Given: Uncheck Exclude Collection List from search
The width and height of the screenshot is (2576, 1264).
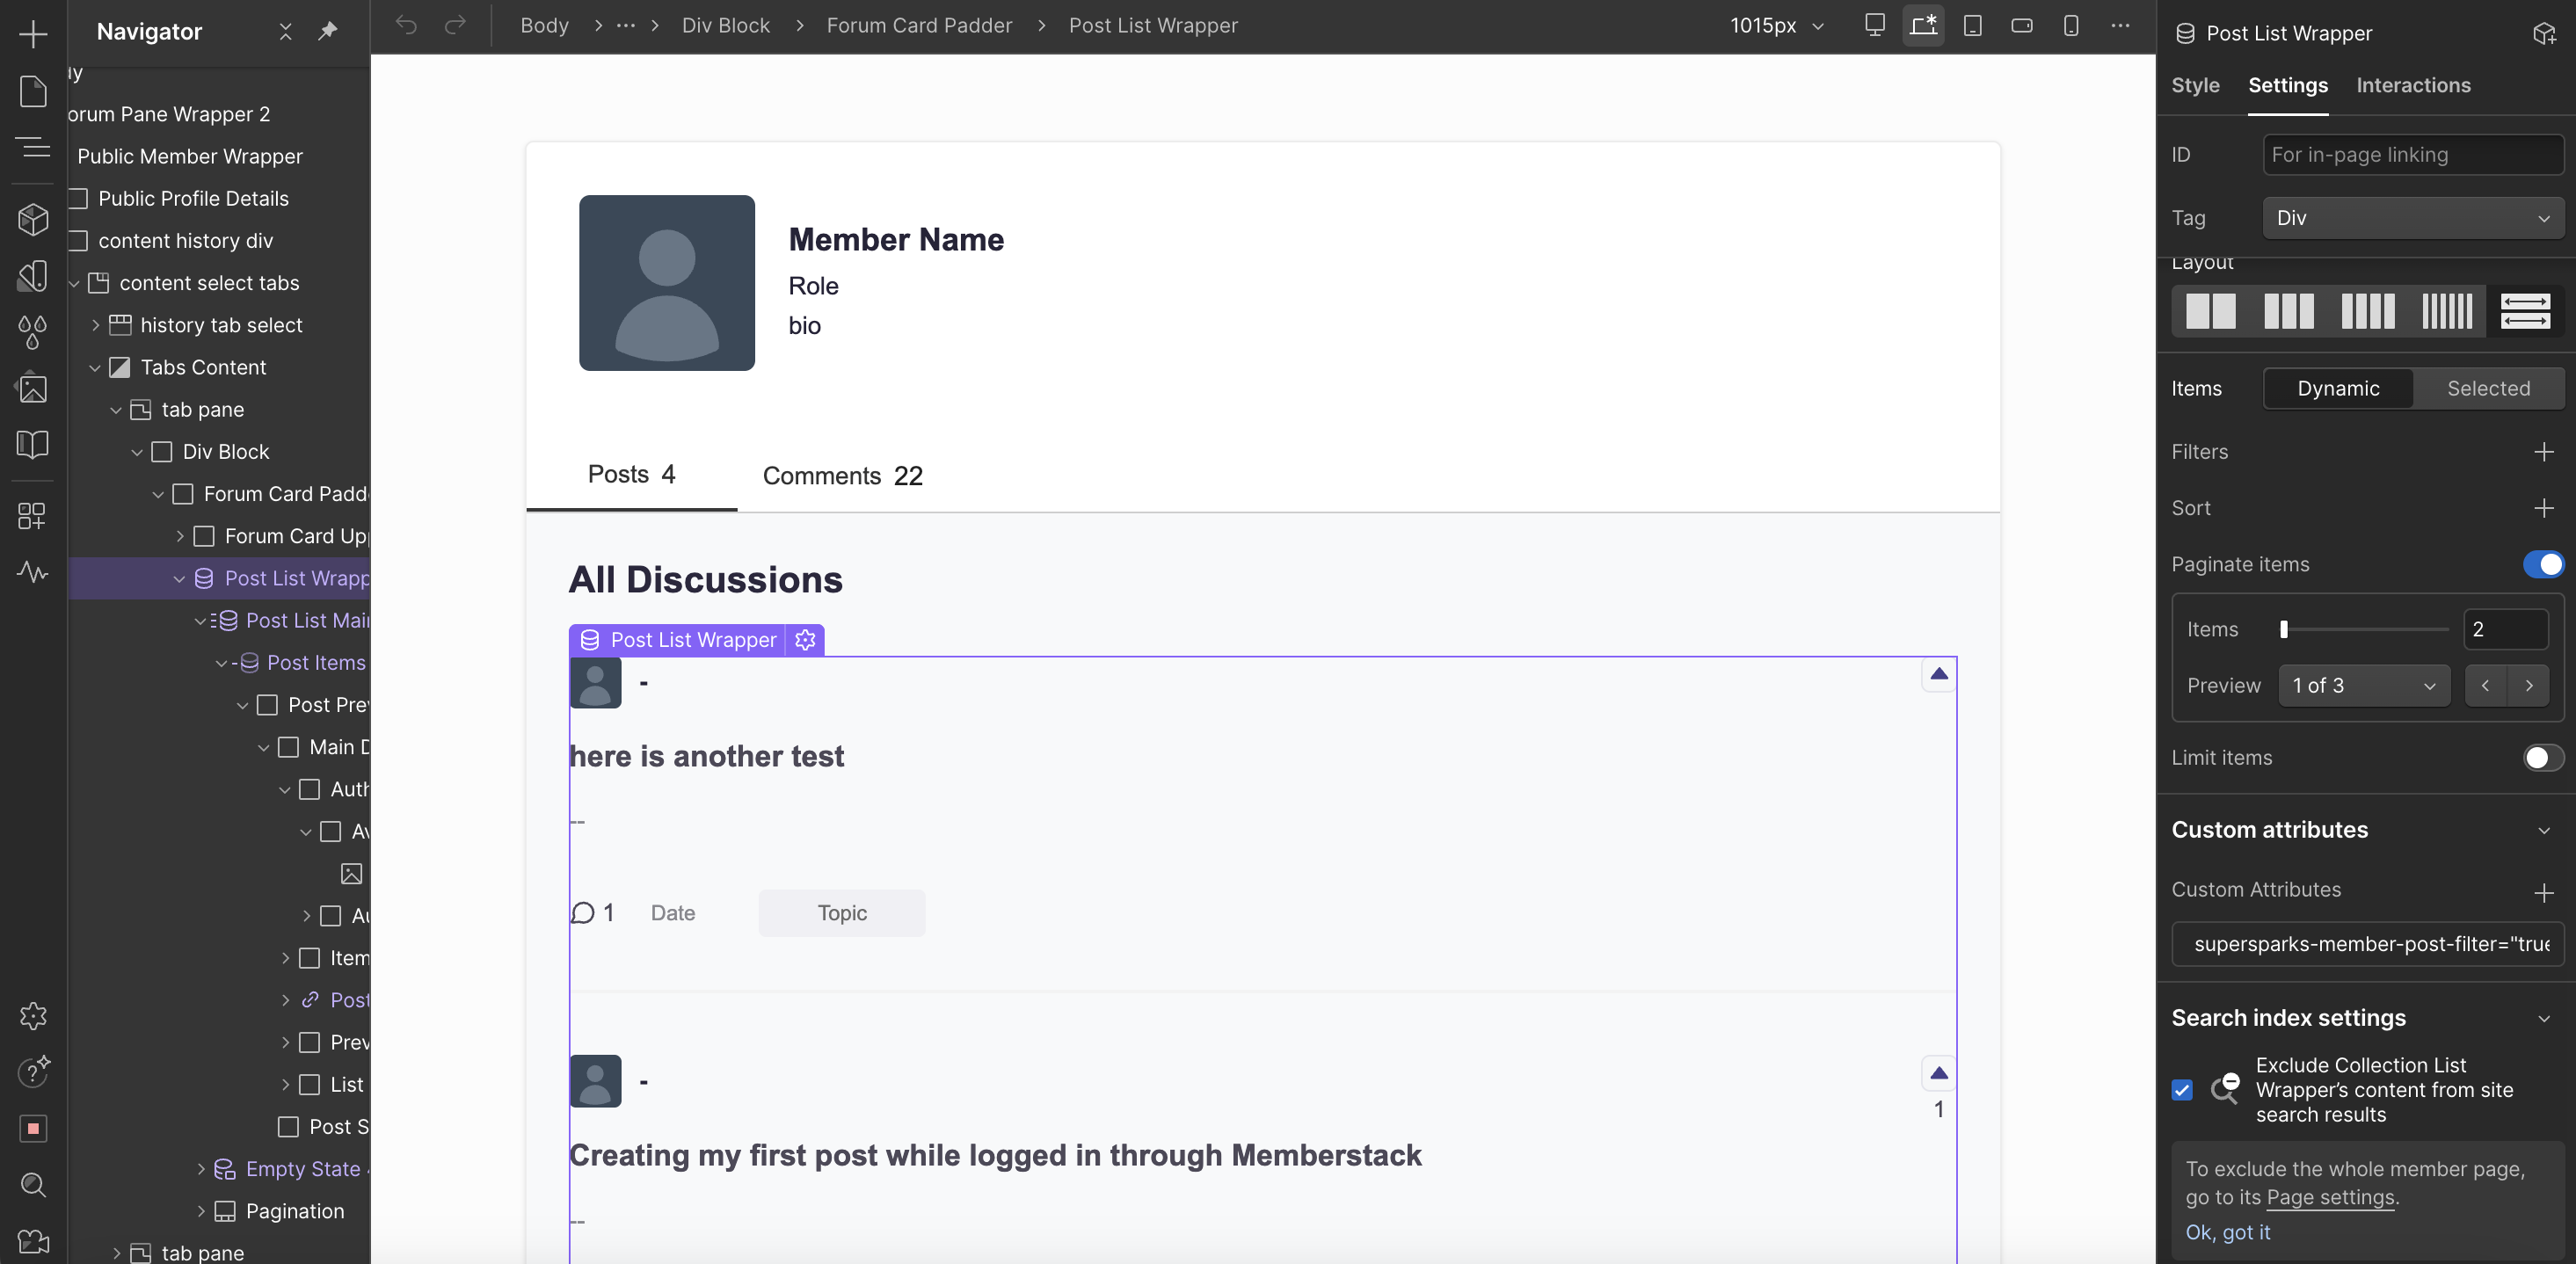Looking at the screenshot, I should pos(2182,1090).
